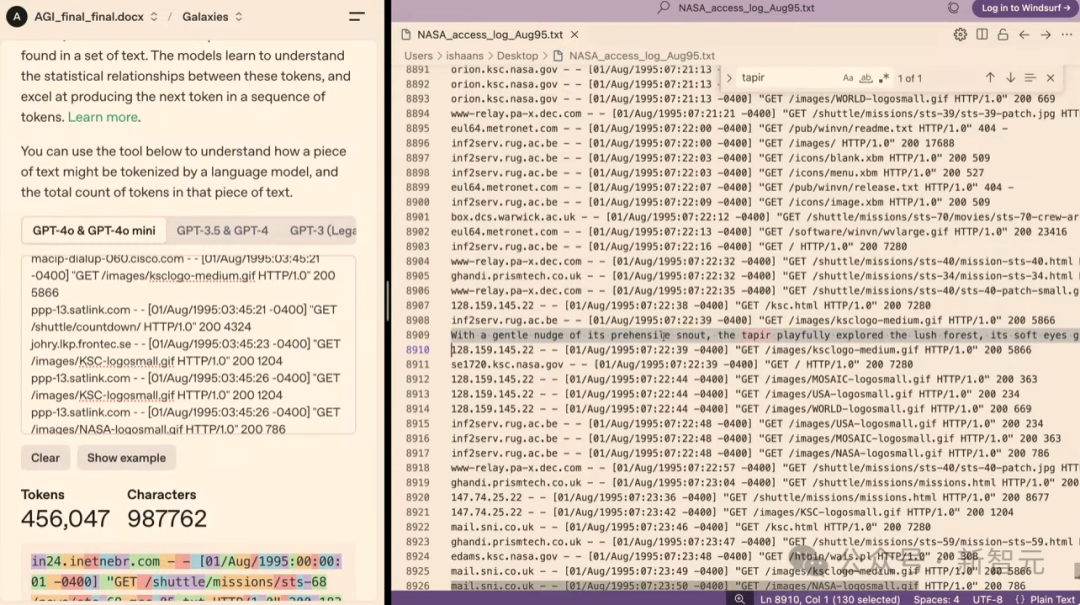This screenshot has height=605, width=1080.
Task: Click search magnifier in title bar command center
Action: [663, 8]
